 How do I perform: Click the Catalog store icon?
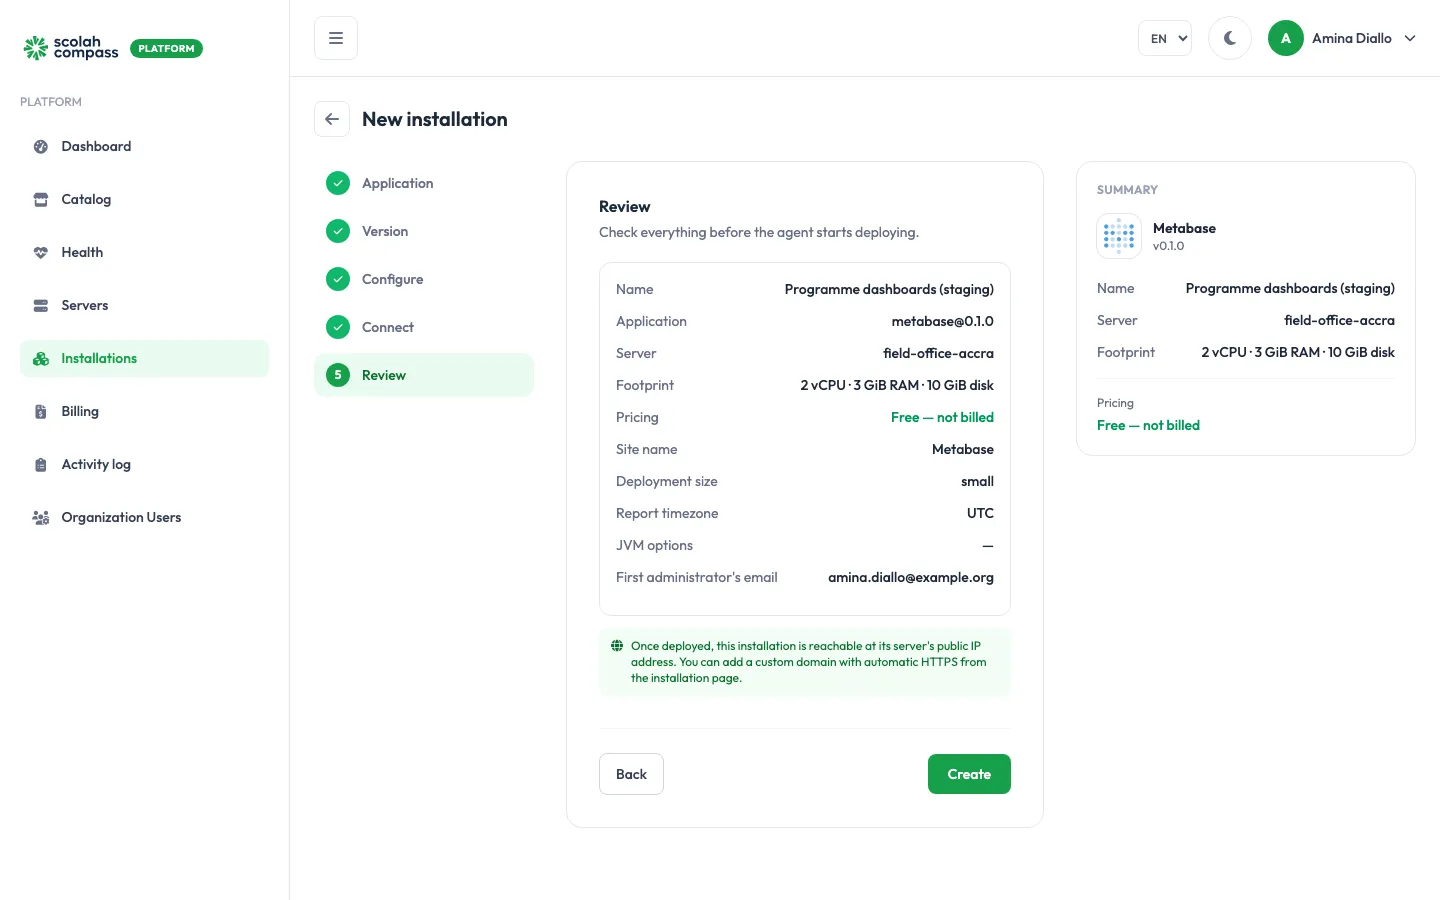click(x=41, y=199)
